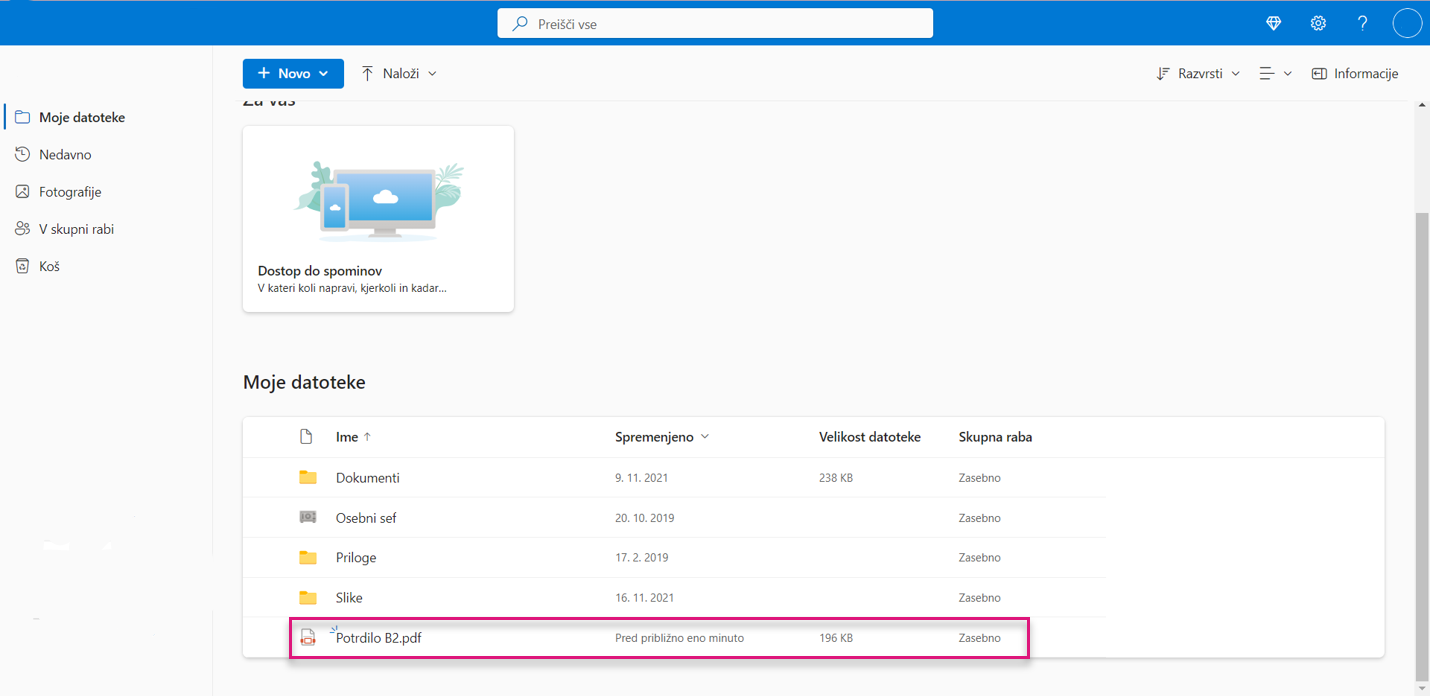Image resolution: width=1430 pixels, height=696 pixels.
Task: Click Zasebno in the Dokumenti row
Action: (979, 478)
